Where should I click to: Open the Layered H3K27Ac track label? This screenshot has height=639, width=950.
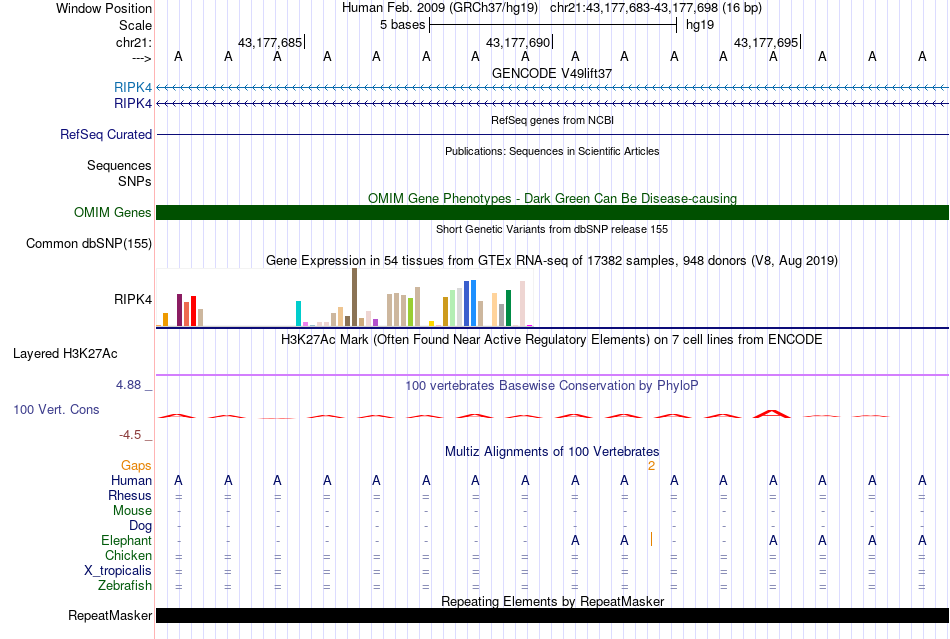coord(65,354)
